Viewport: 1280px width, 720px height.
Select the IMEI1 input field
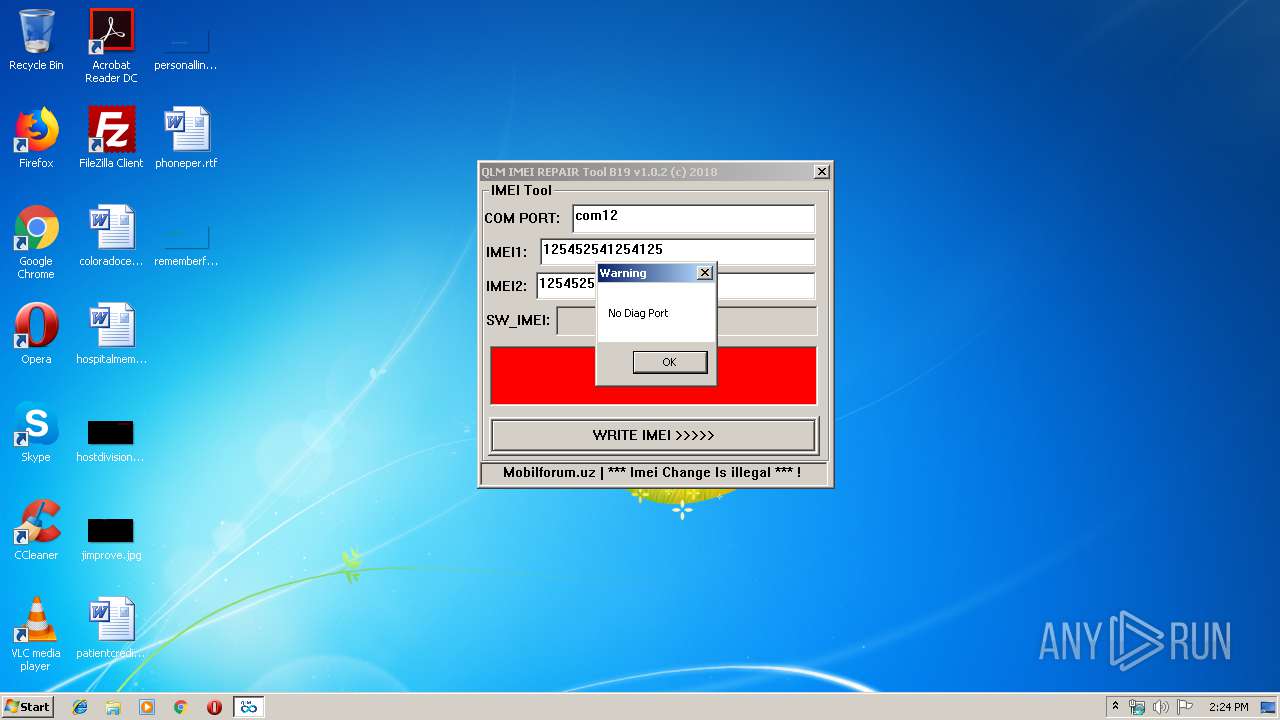(677, 251)
